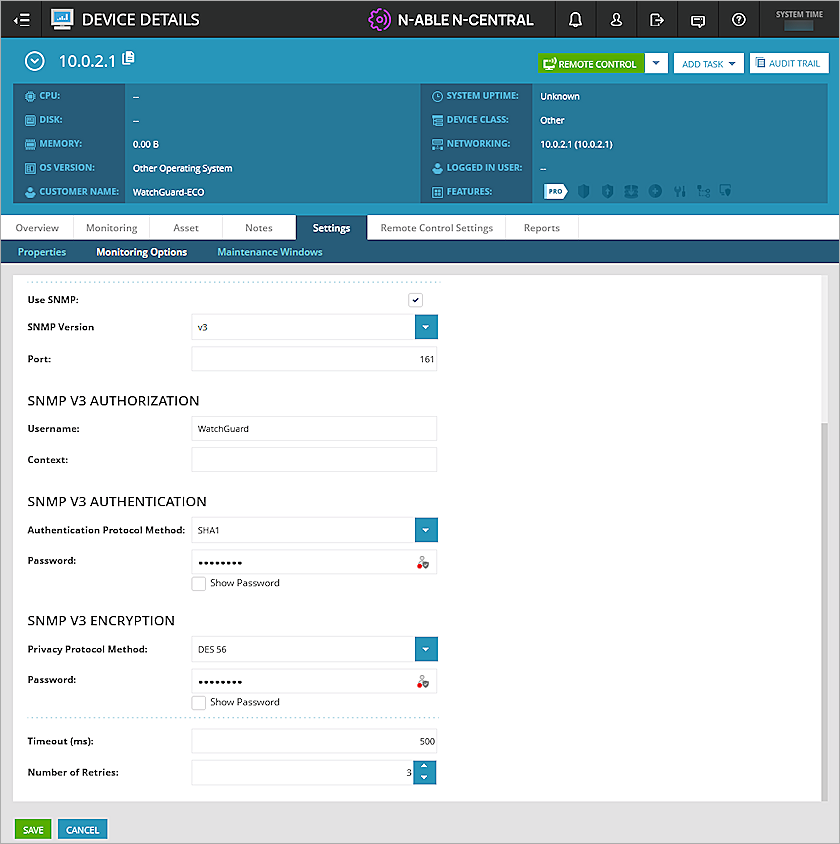
Task: Enable Show Password under Authentication
Action: [199, 583]
